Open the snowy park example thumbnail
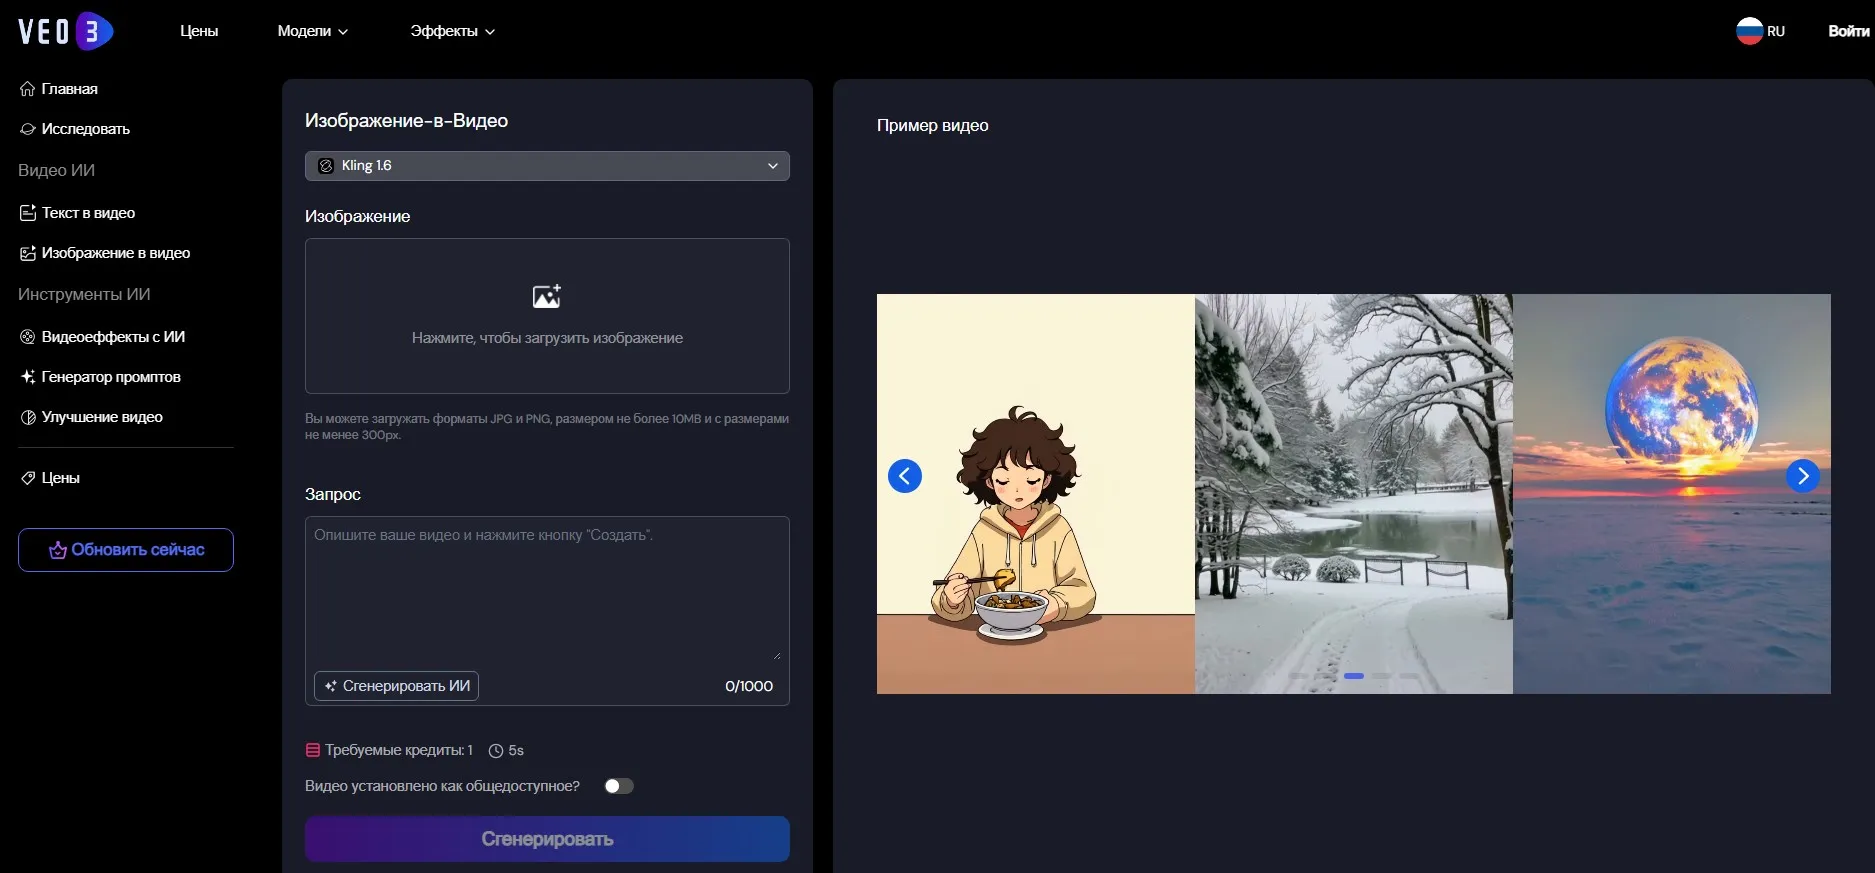The height and width of the screenshot is (873, 1875). pyautogui.click(x=1354, y=494)
